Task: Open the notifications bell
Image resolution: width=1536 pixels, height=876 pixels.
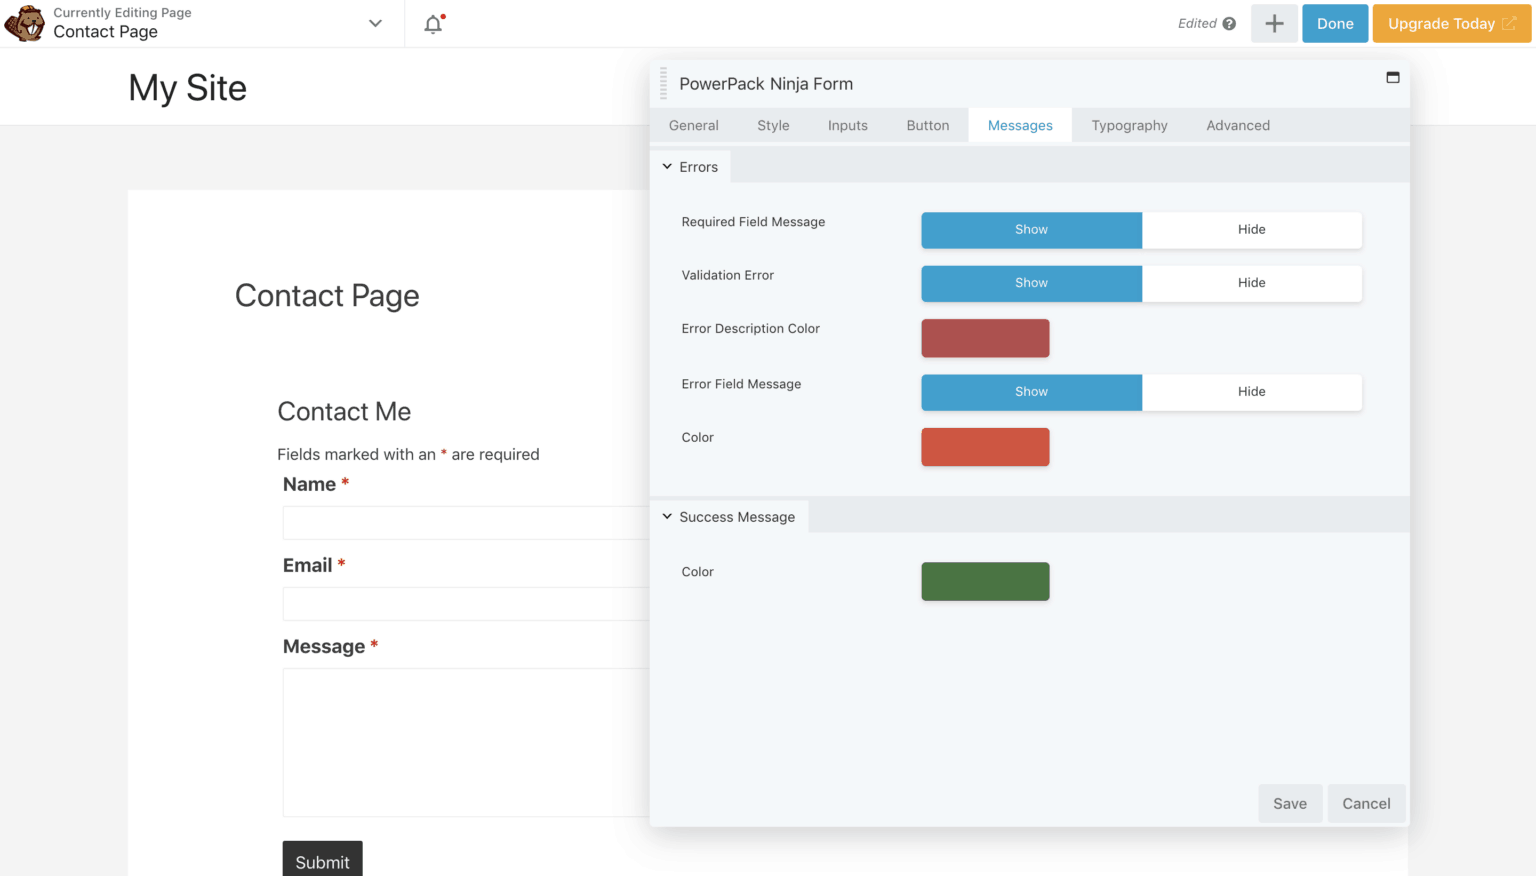Action: point(432,23)
